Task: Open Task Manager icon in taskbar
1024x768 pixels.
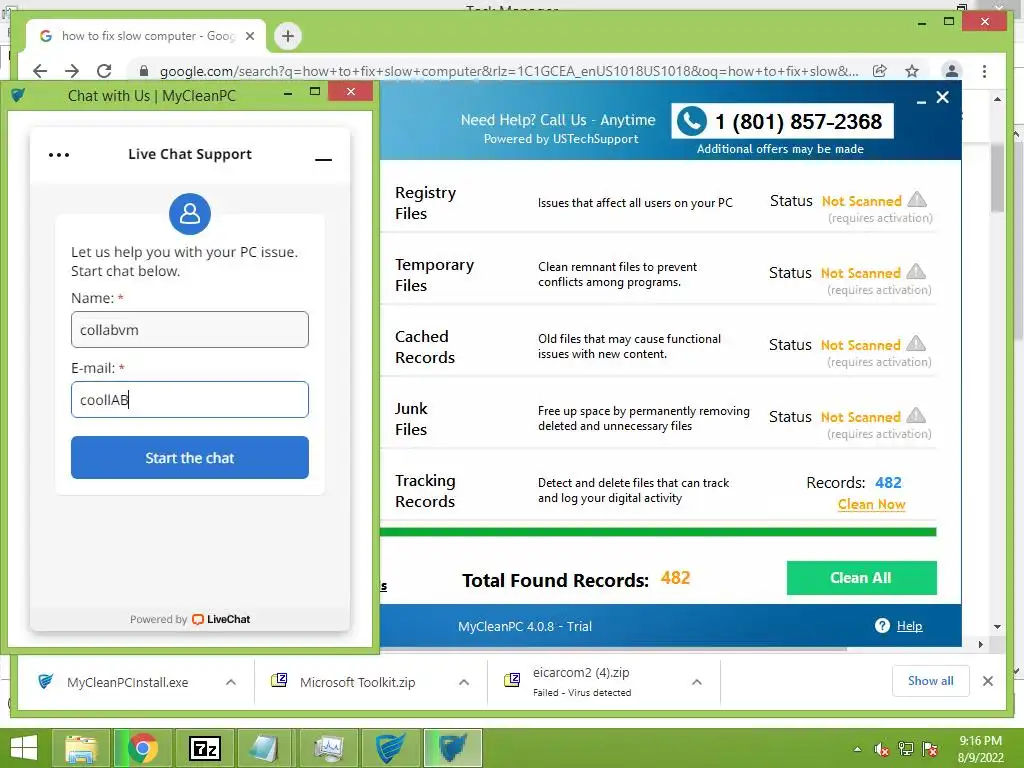Action: (328, 748)
